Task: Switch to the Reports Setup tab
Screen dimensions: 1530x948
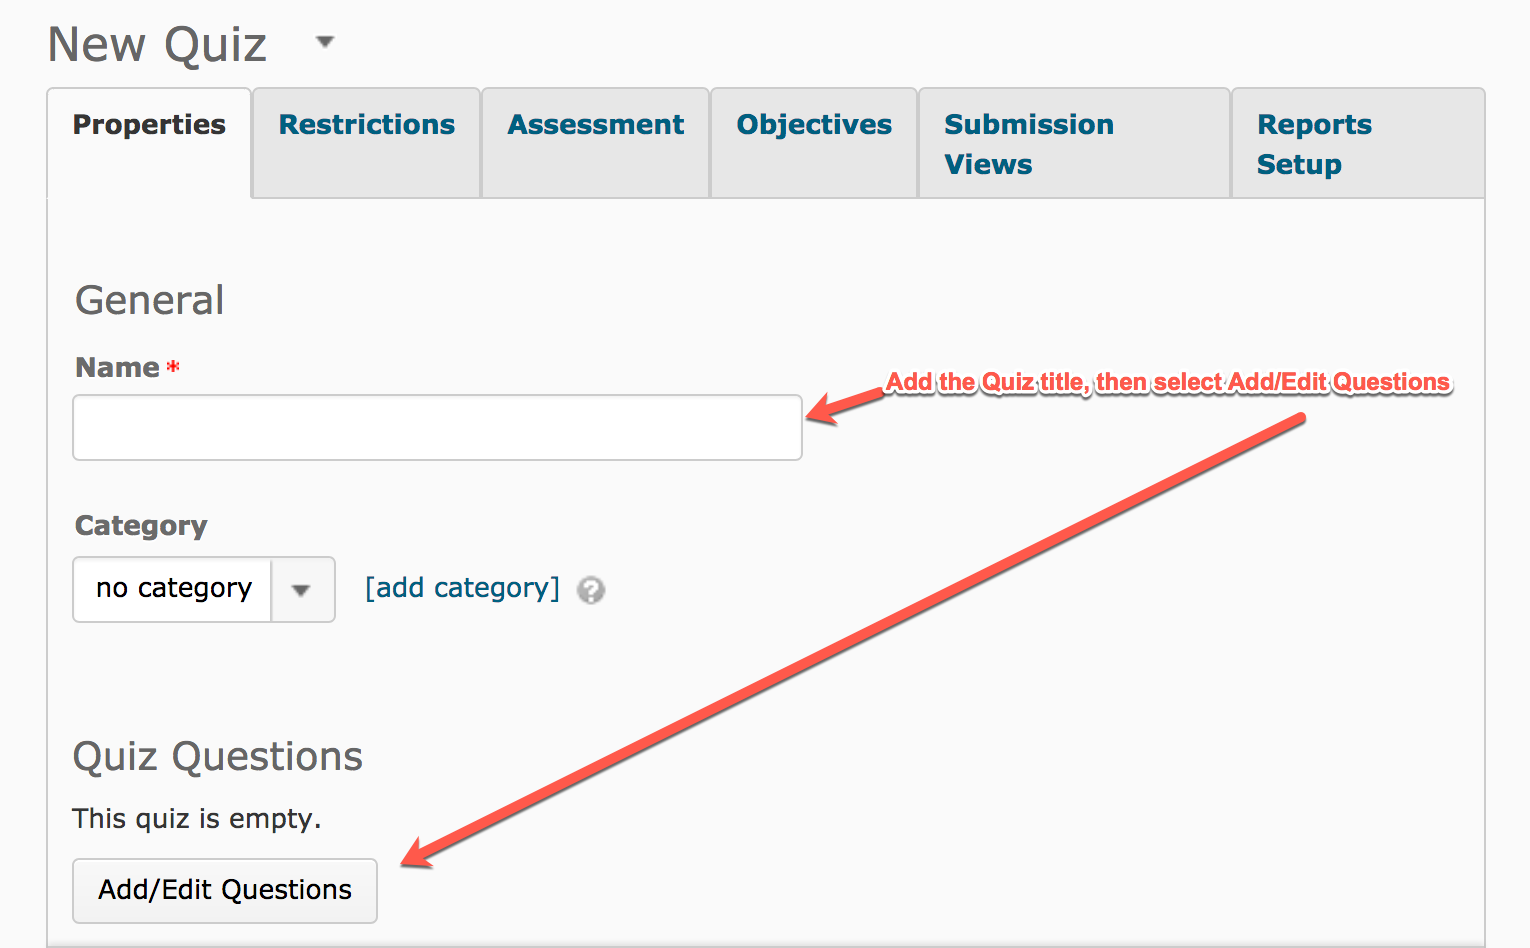Action: pyautogui.click(x=1314, y=144)
